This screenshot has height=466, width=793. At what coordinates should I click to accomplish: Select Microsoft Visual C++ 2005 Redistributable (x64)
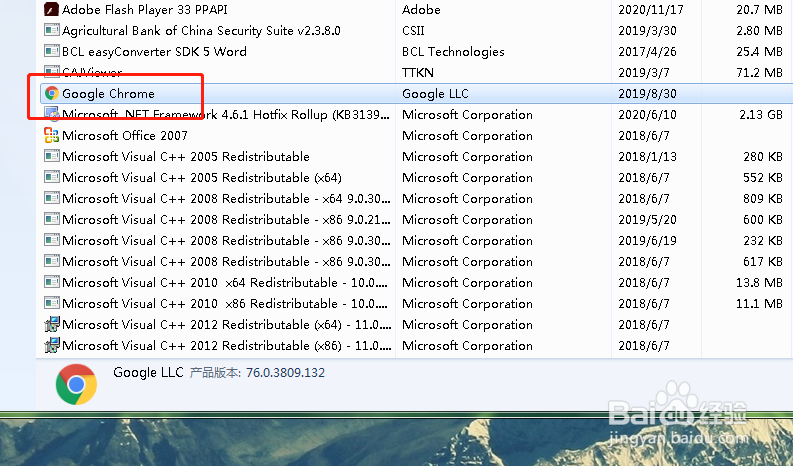pos(202,178)
